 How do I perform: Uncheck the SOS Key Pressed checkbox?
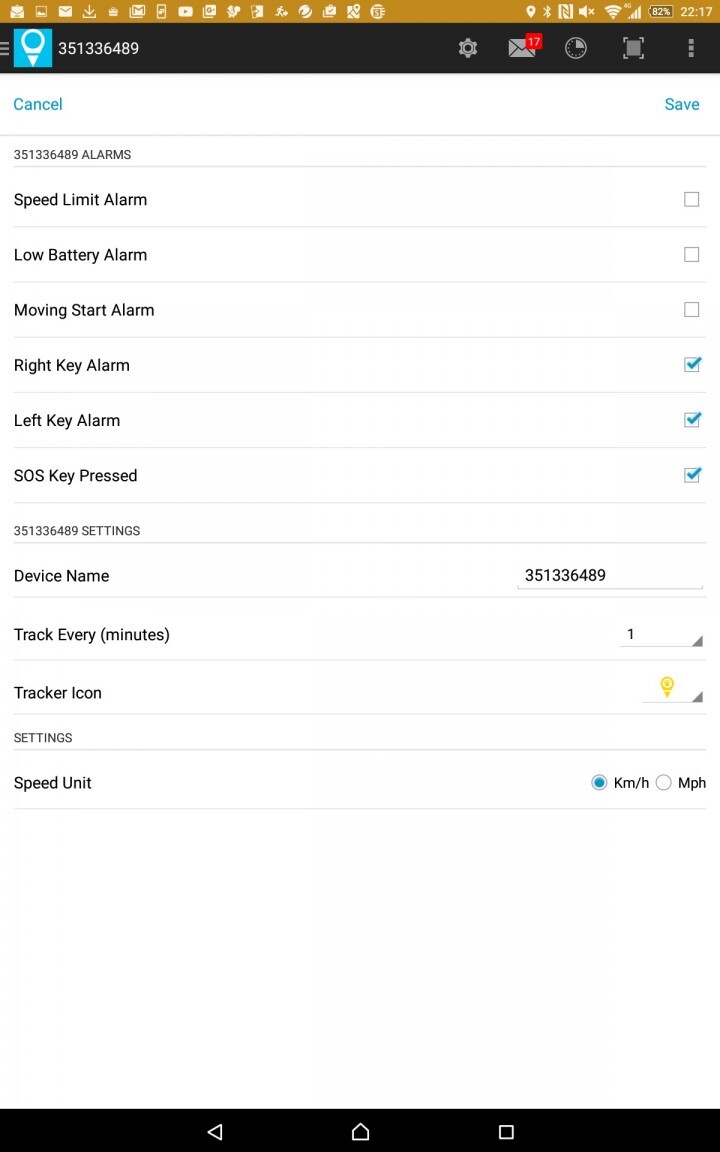pos(691,475)
